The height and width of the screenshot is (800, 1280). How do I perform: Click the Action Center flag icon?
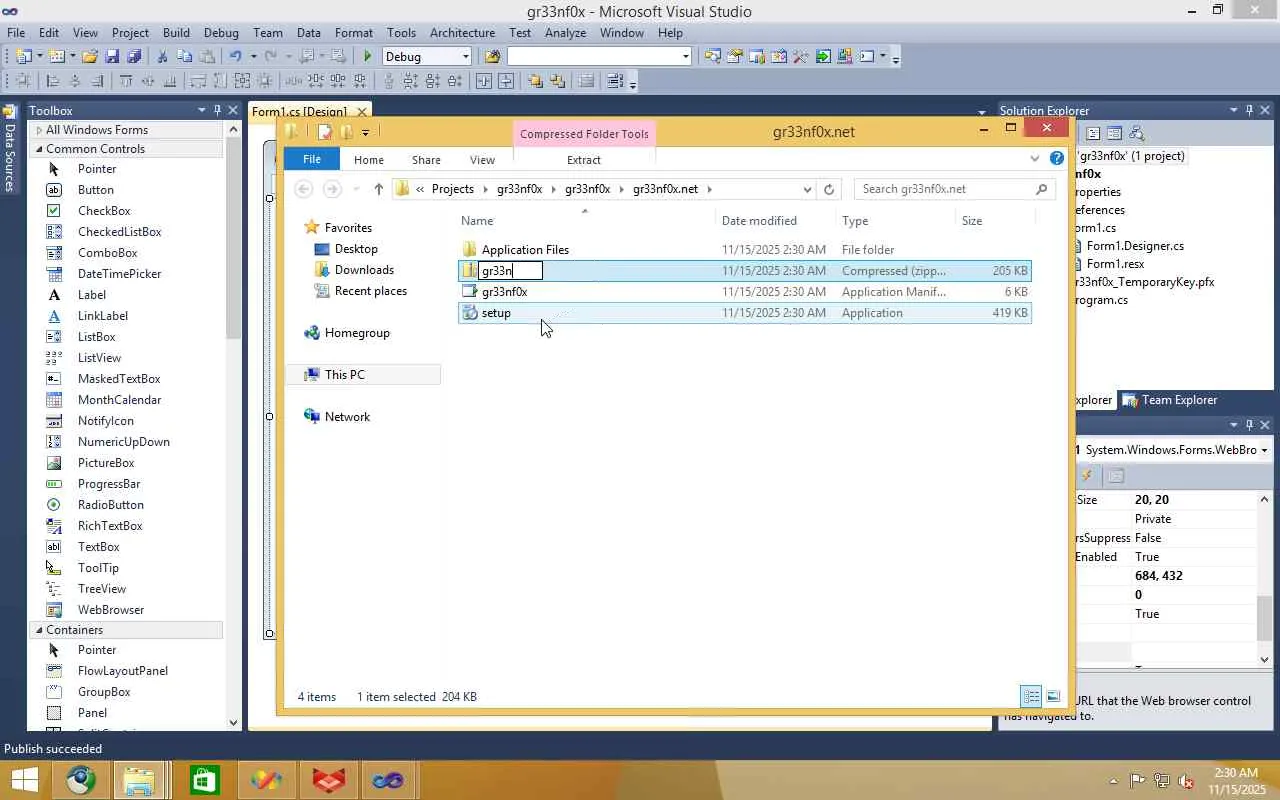coord(1138,781)
